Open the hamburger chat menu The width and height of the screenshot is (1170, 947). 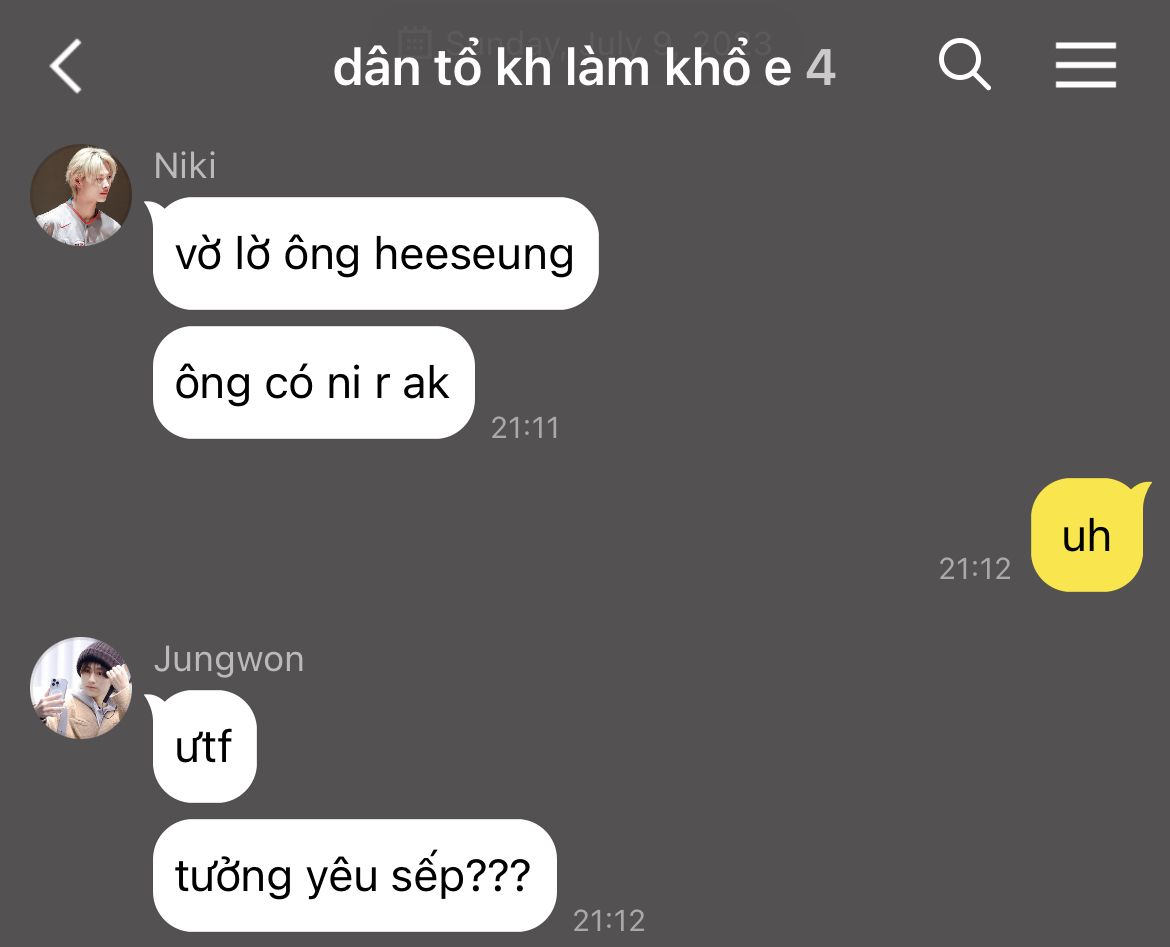[1086, 65]
